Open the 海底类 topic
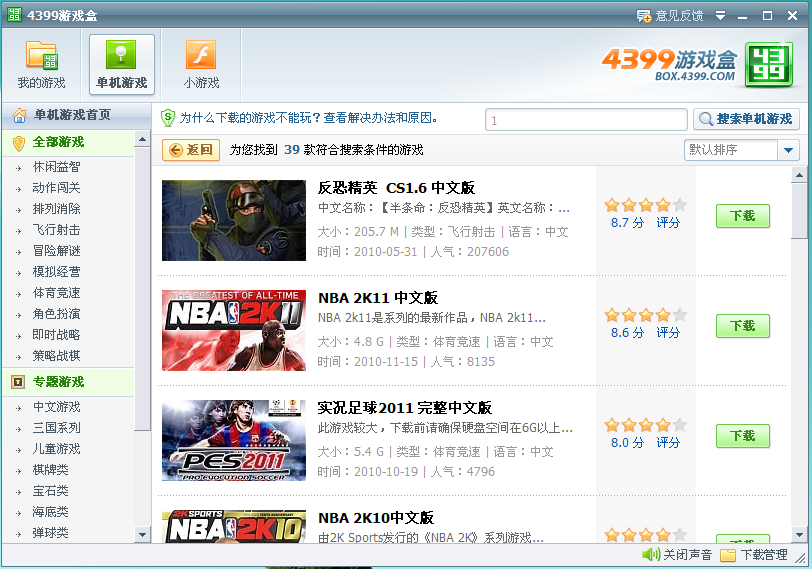 [x=50, y=512]
